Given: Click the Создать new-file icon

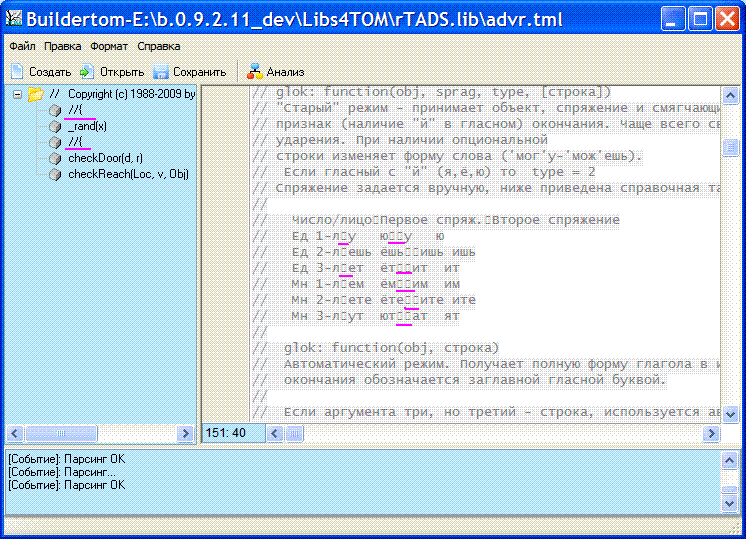Looking at the screenshot, I should point(17,71).
